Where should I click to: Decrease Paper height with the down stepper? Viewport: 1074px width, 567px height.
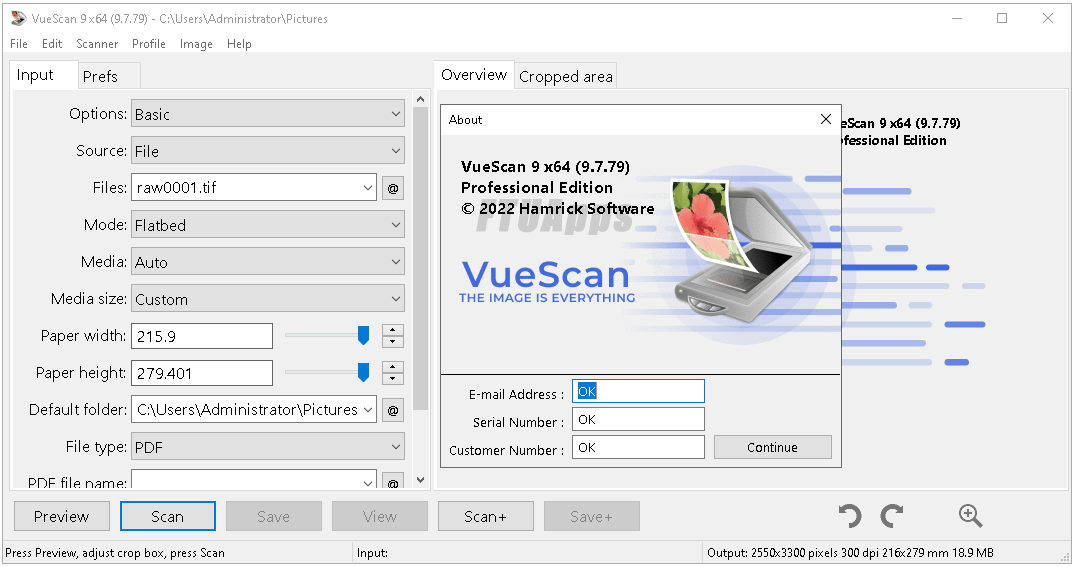coord(392,379)
